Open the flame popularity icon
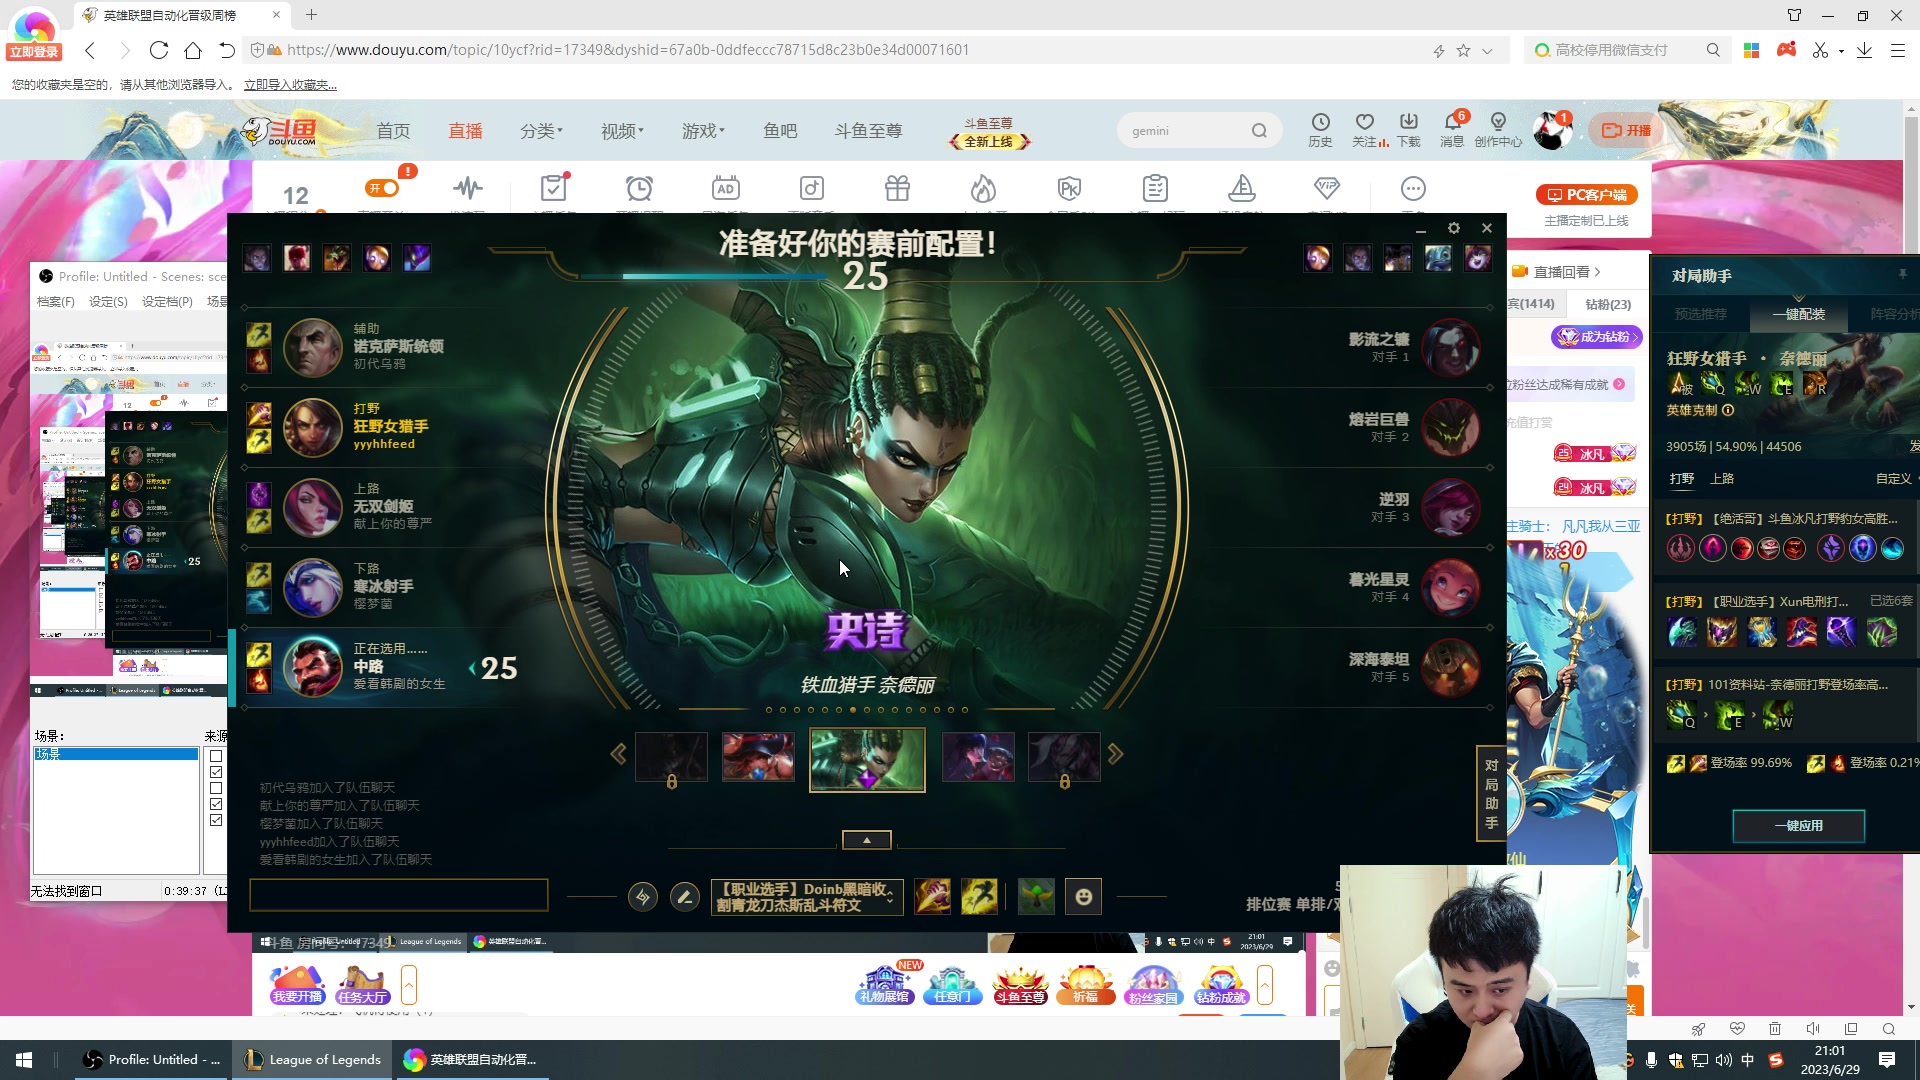Screen dimensions: 1920x1080 tap(983, 188)
